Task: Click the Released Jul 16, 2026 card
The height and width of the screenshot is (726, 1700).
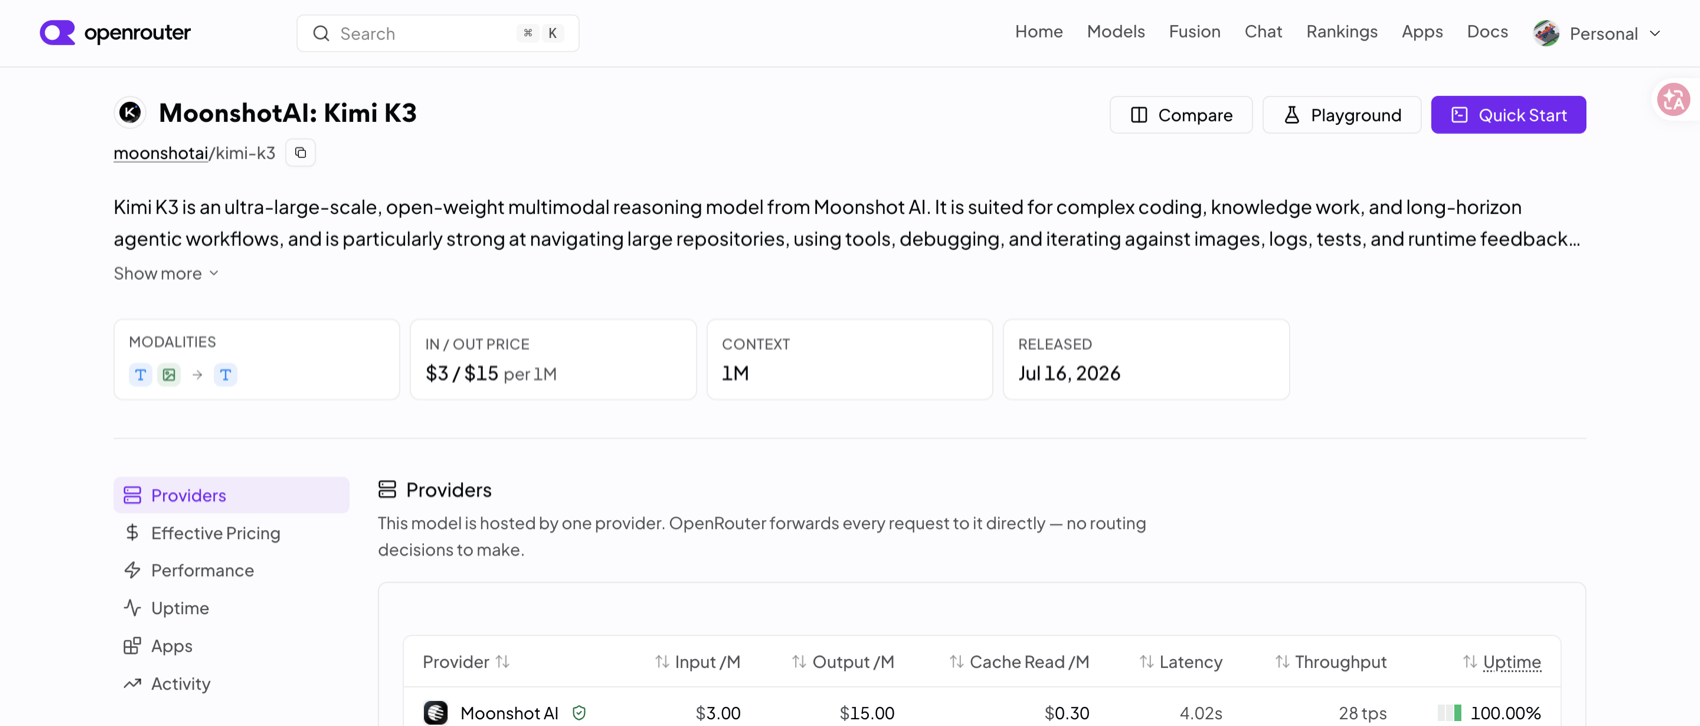Action: click(x=1146, y=360)
